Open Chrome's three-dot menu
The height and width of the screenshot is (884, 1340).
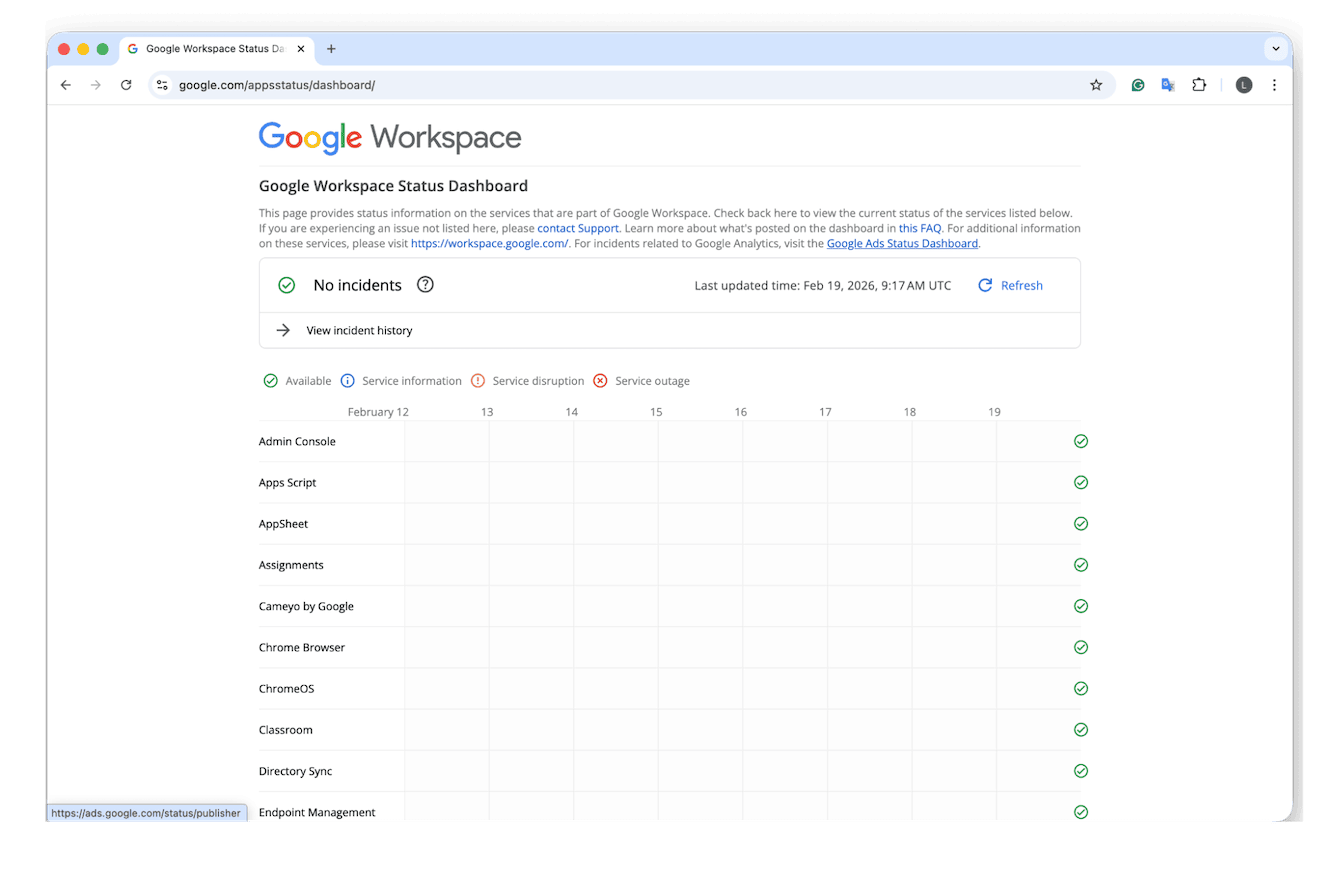pyautogui.click(x=1274, y=85)
